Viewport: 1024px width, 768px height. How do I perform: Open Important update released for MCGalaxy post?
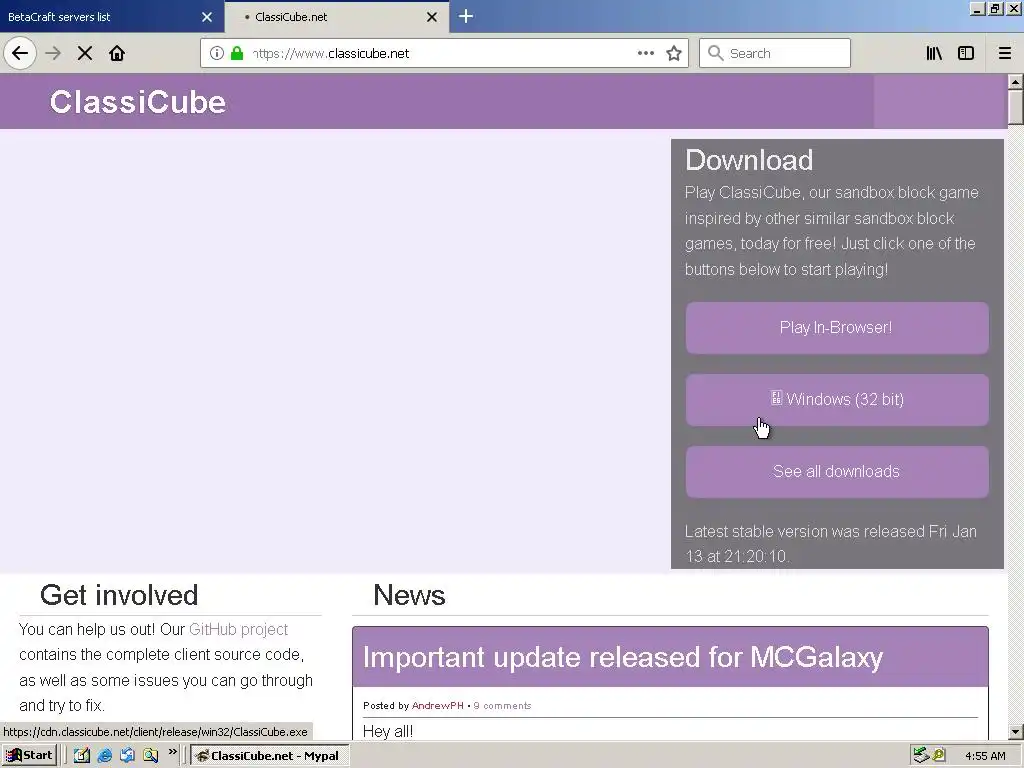pos(622,657)
